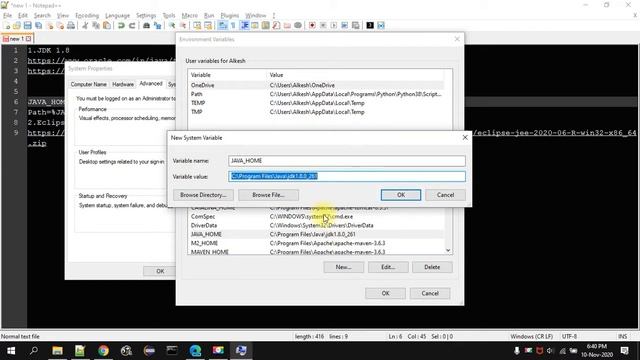Toggle Show All Characters pilcrow icon

[233, 25]
